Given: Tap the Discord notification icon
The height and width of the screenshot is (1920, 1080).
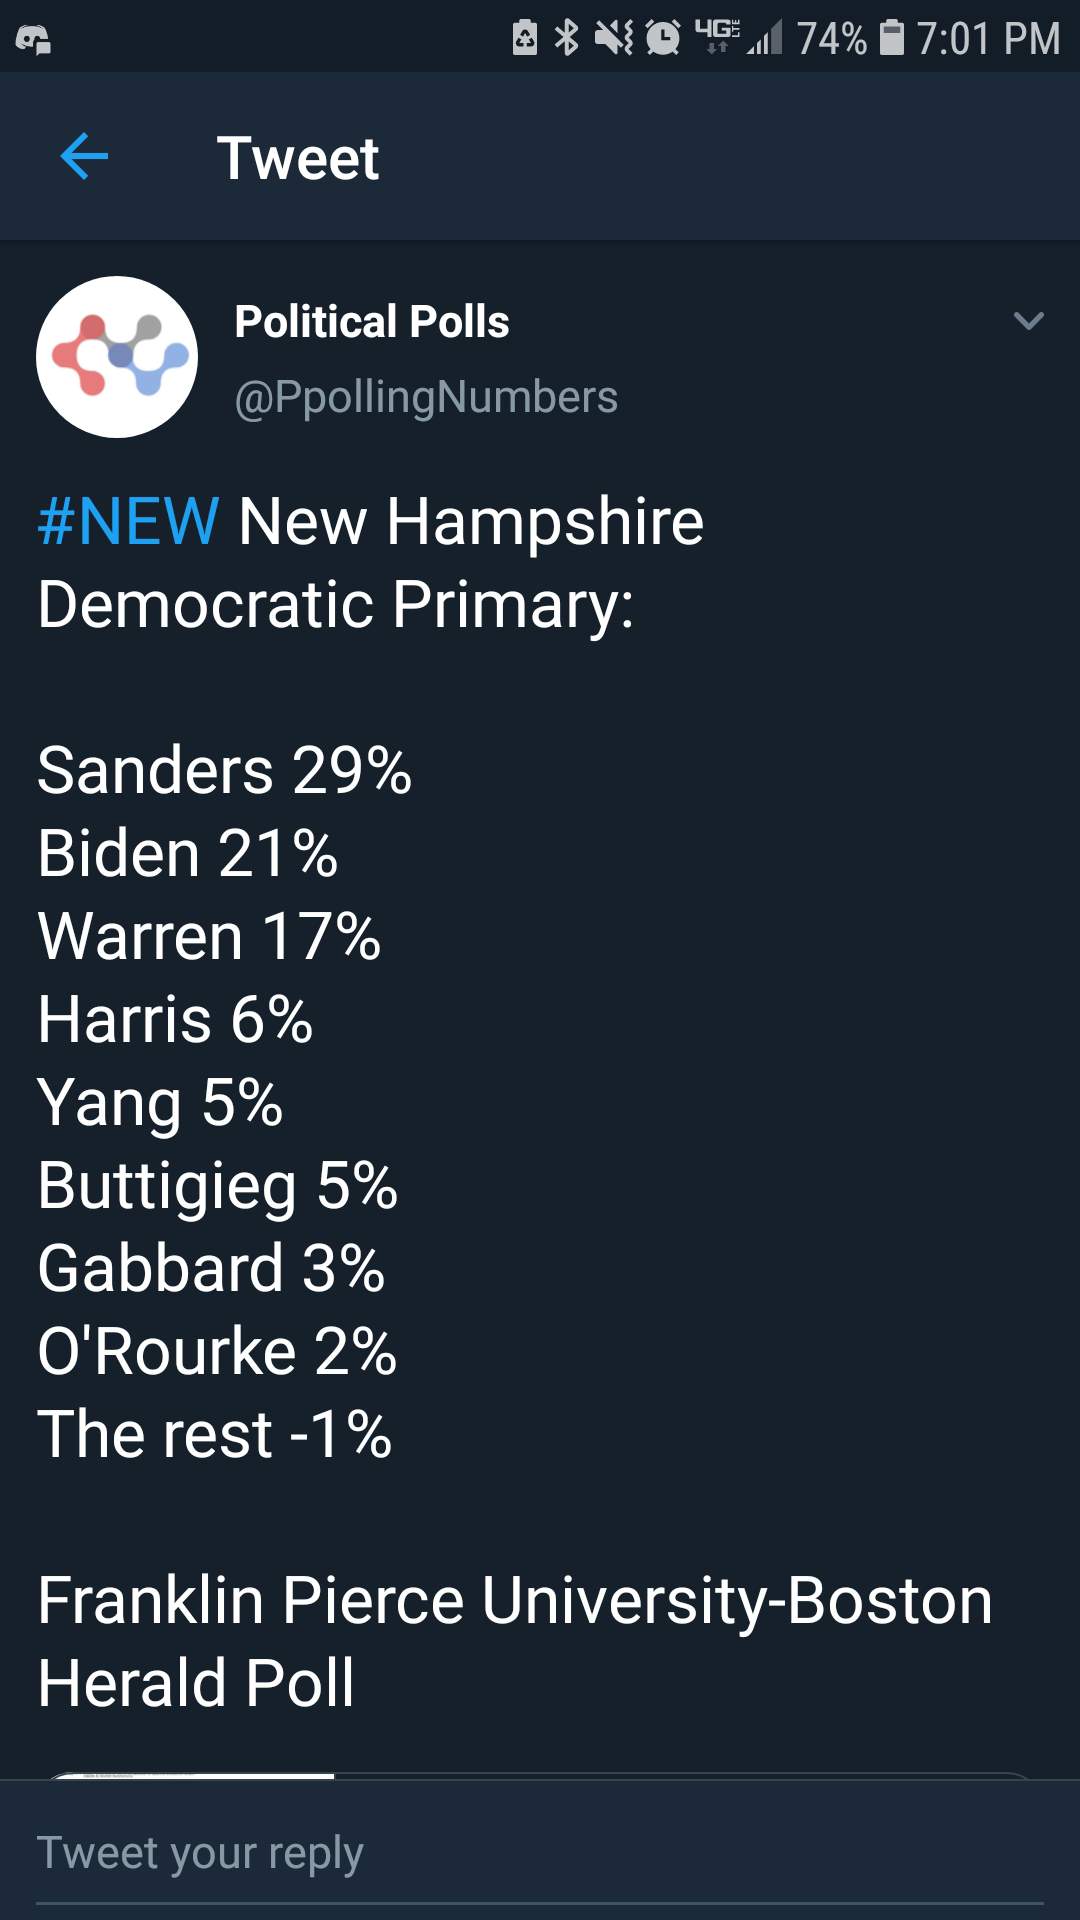Looking at the screenshot, I should [33, 39].
